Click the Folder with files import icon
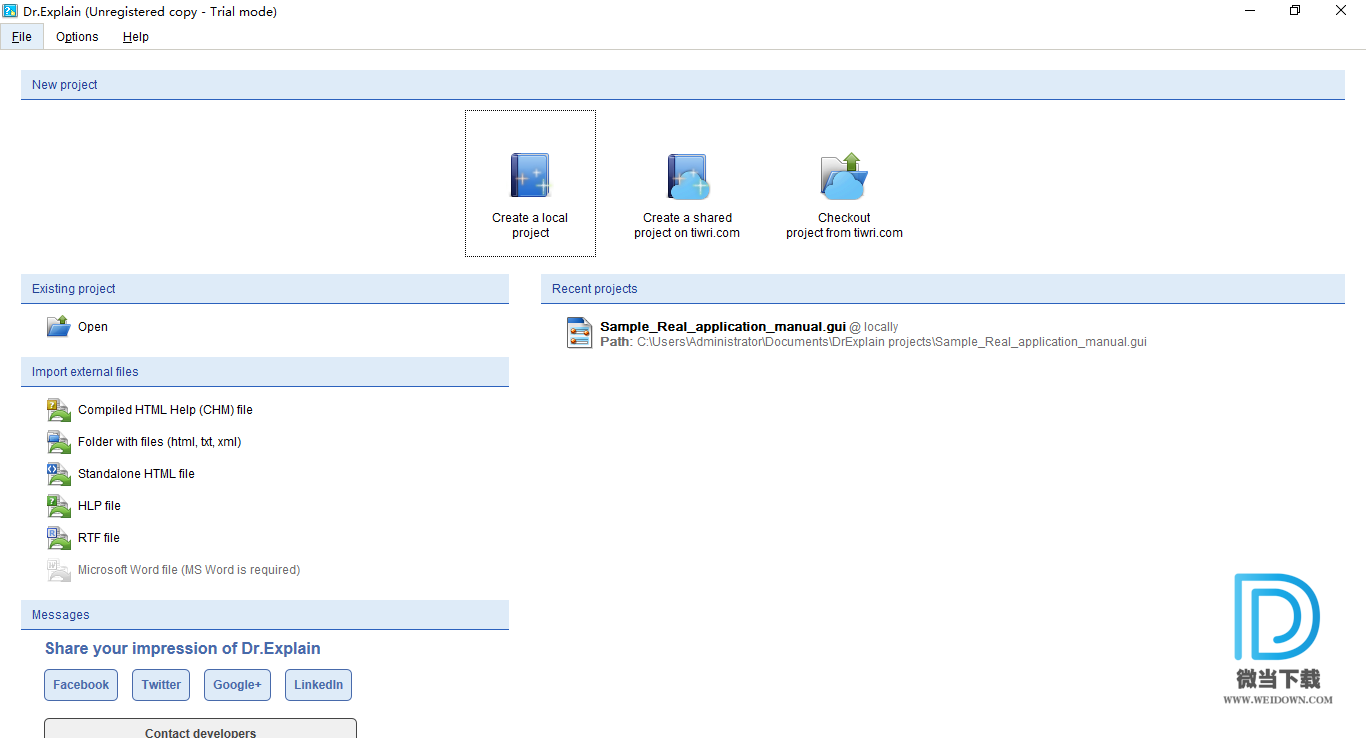Screen dimensions: 1366x738 pos(59,441)
